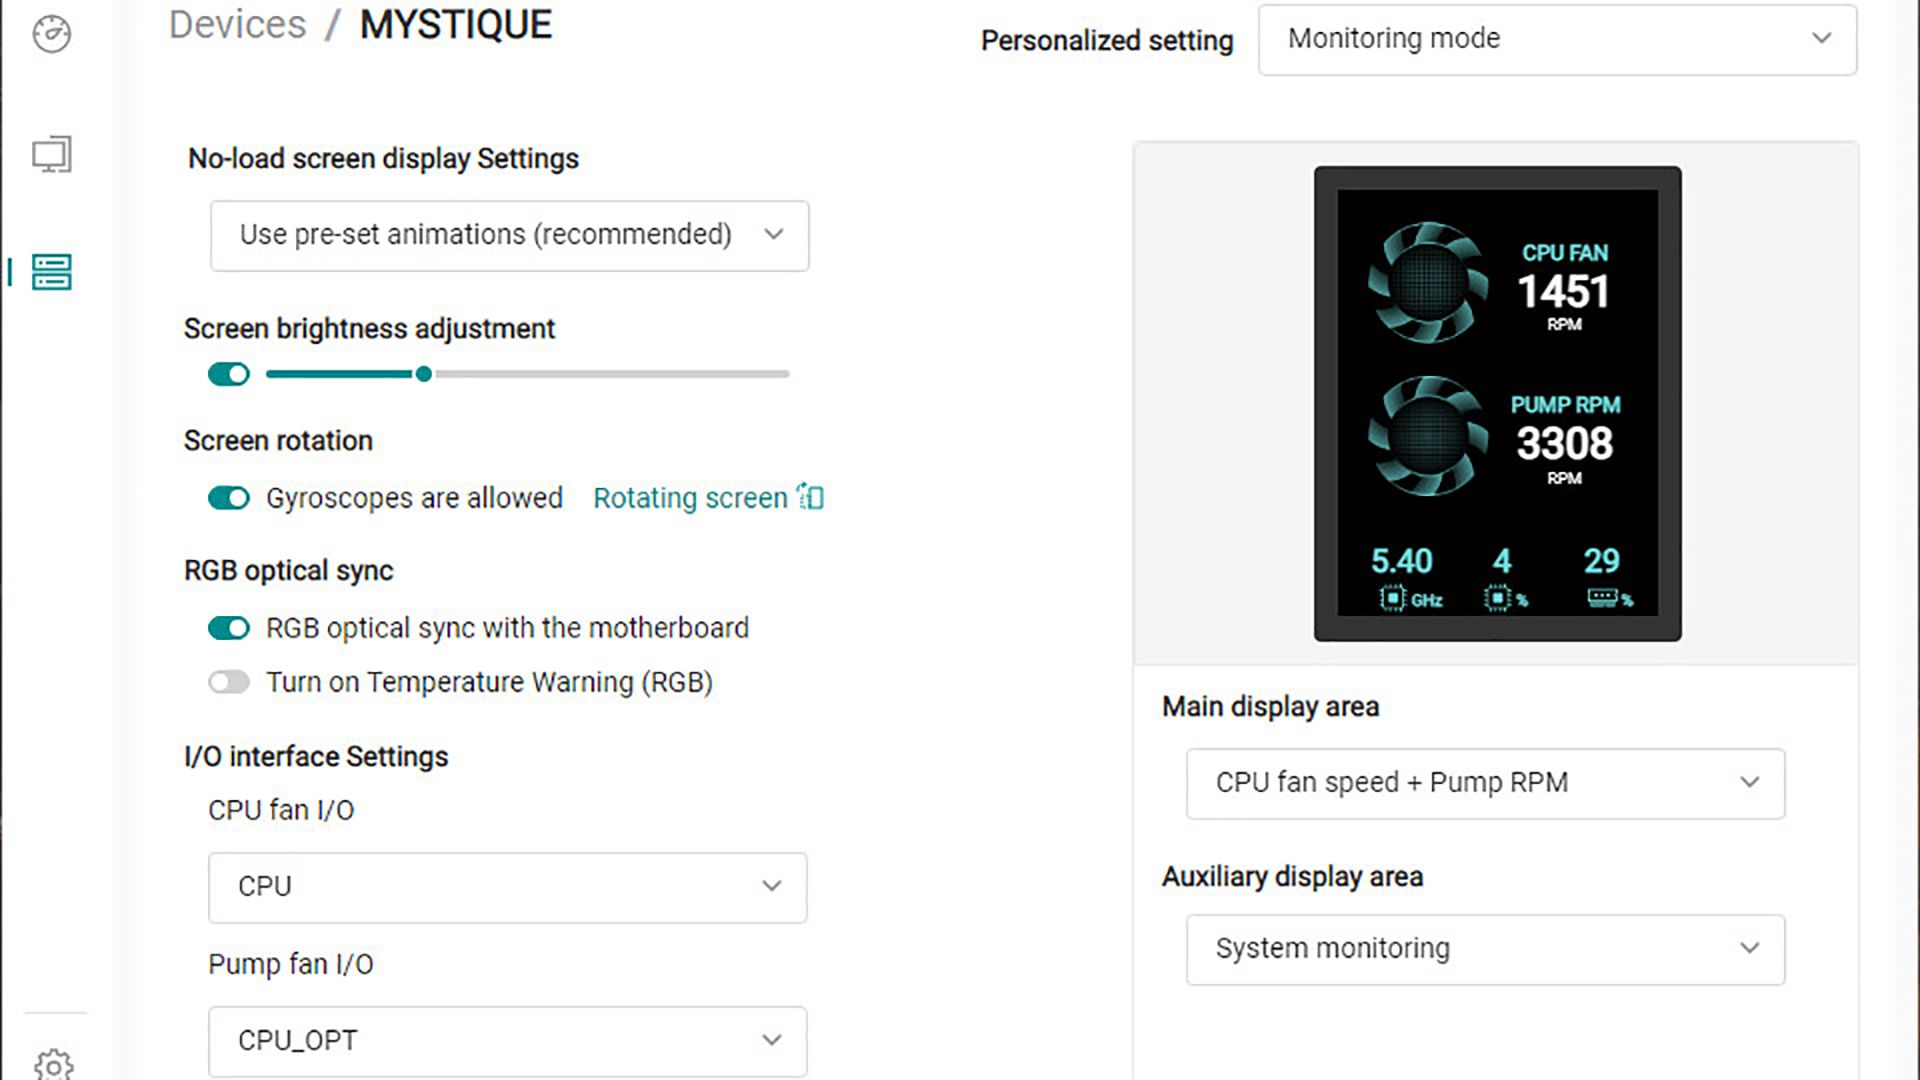Go back to Devices breadcrumb

(237, 25)
